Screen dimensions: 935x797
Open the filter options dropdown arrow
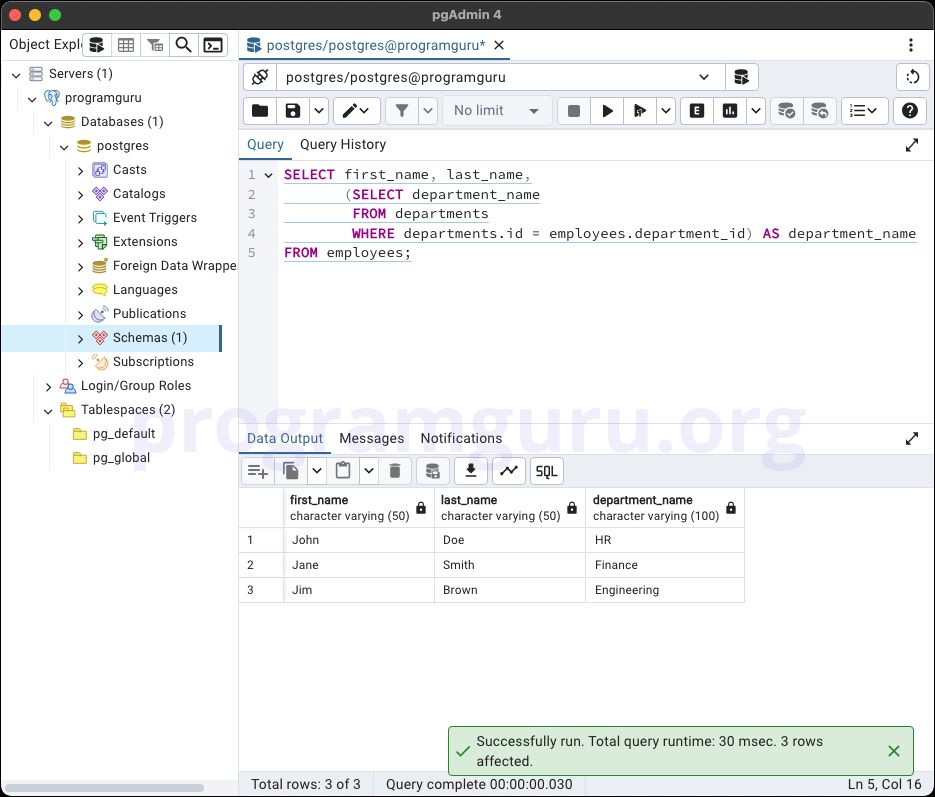click(x=428, y=110)
